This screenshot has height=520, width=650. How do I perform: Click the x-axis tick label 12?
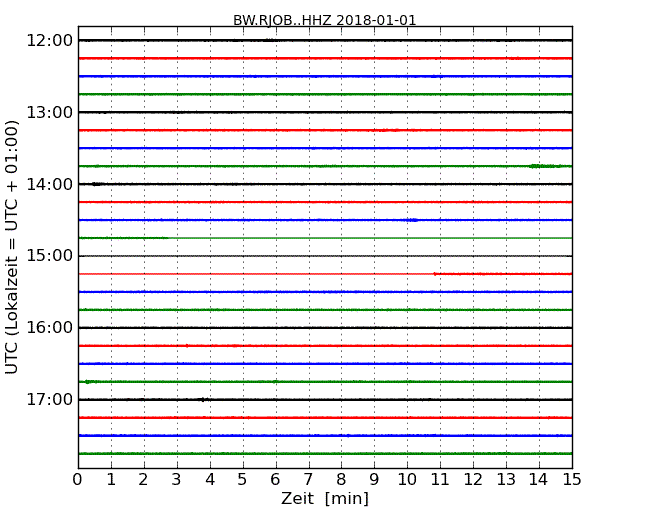tap(473, 480)
